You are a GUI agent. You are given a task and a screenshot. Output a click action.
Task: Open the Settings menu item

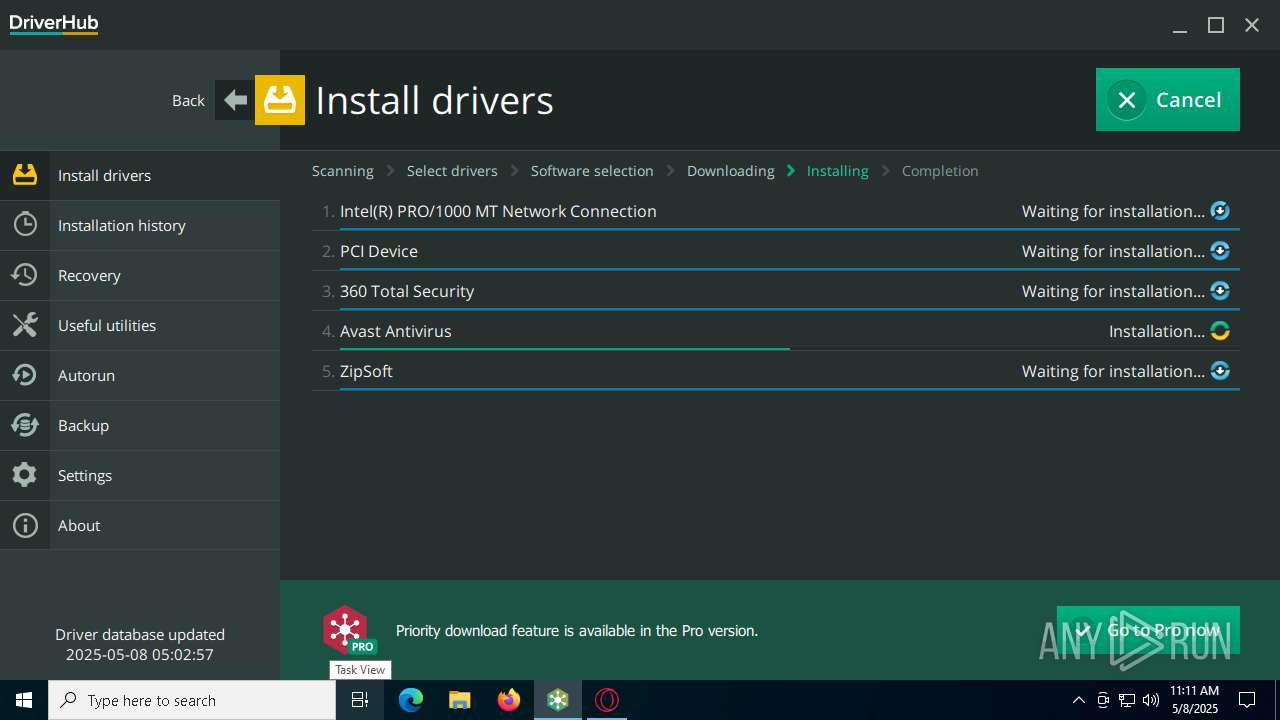[140, 475]
